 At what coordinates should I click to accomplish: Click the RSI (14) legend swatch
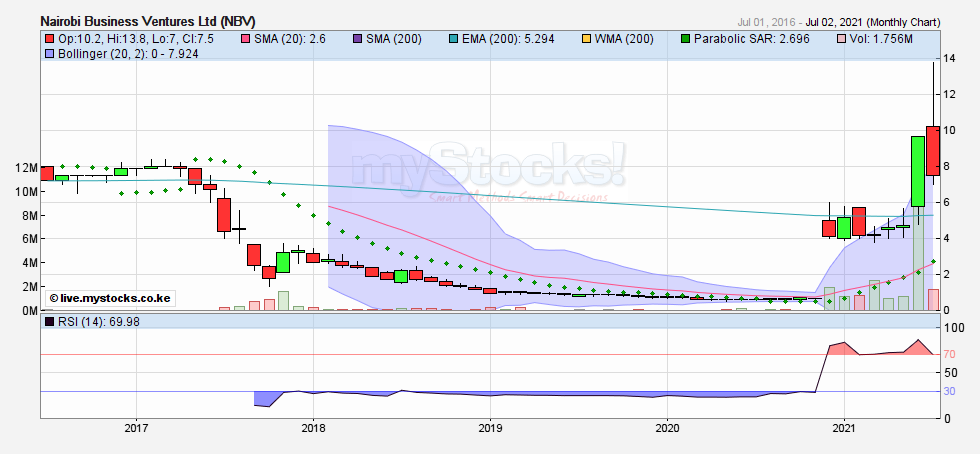[x=48, y=321]
